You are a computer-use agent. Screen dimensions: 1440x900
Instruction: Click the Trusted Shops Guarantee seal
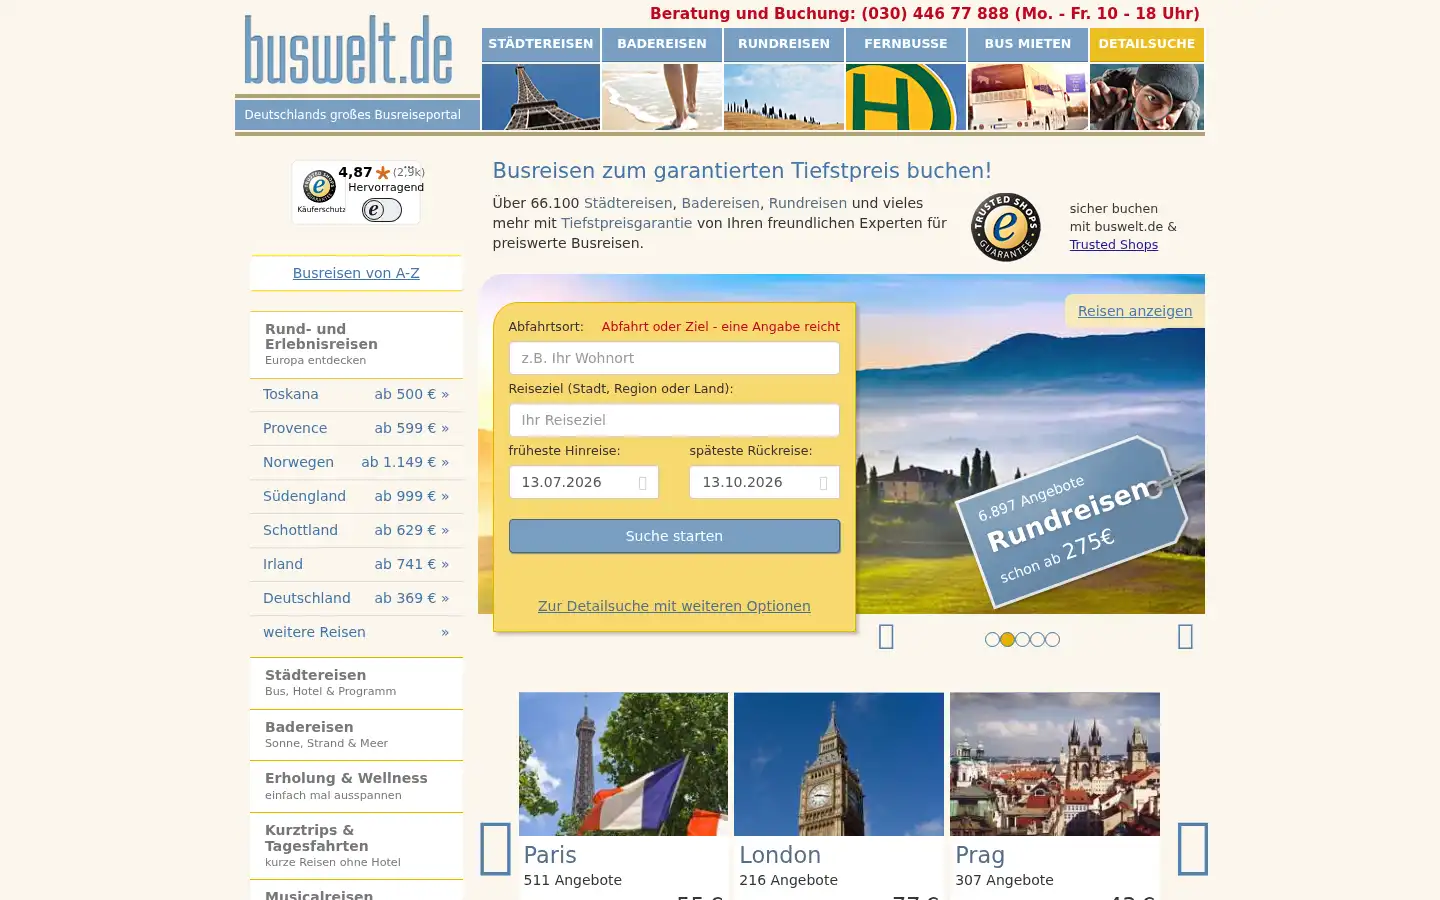[x=1006, y=227]
